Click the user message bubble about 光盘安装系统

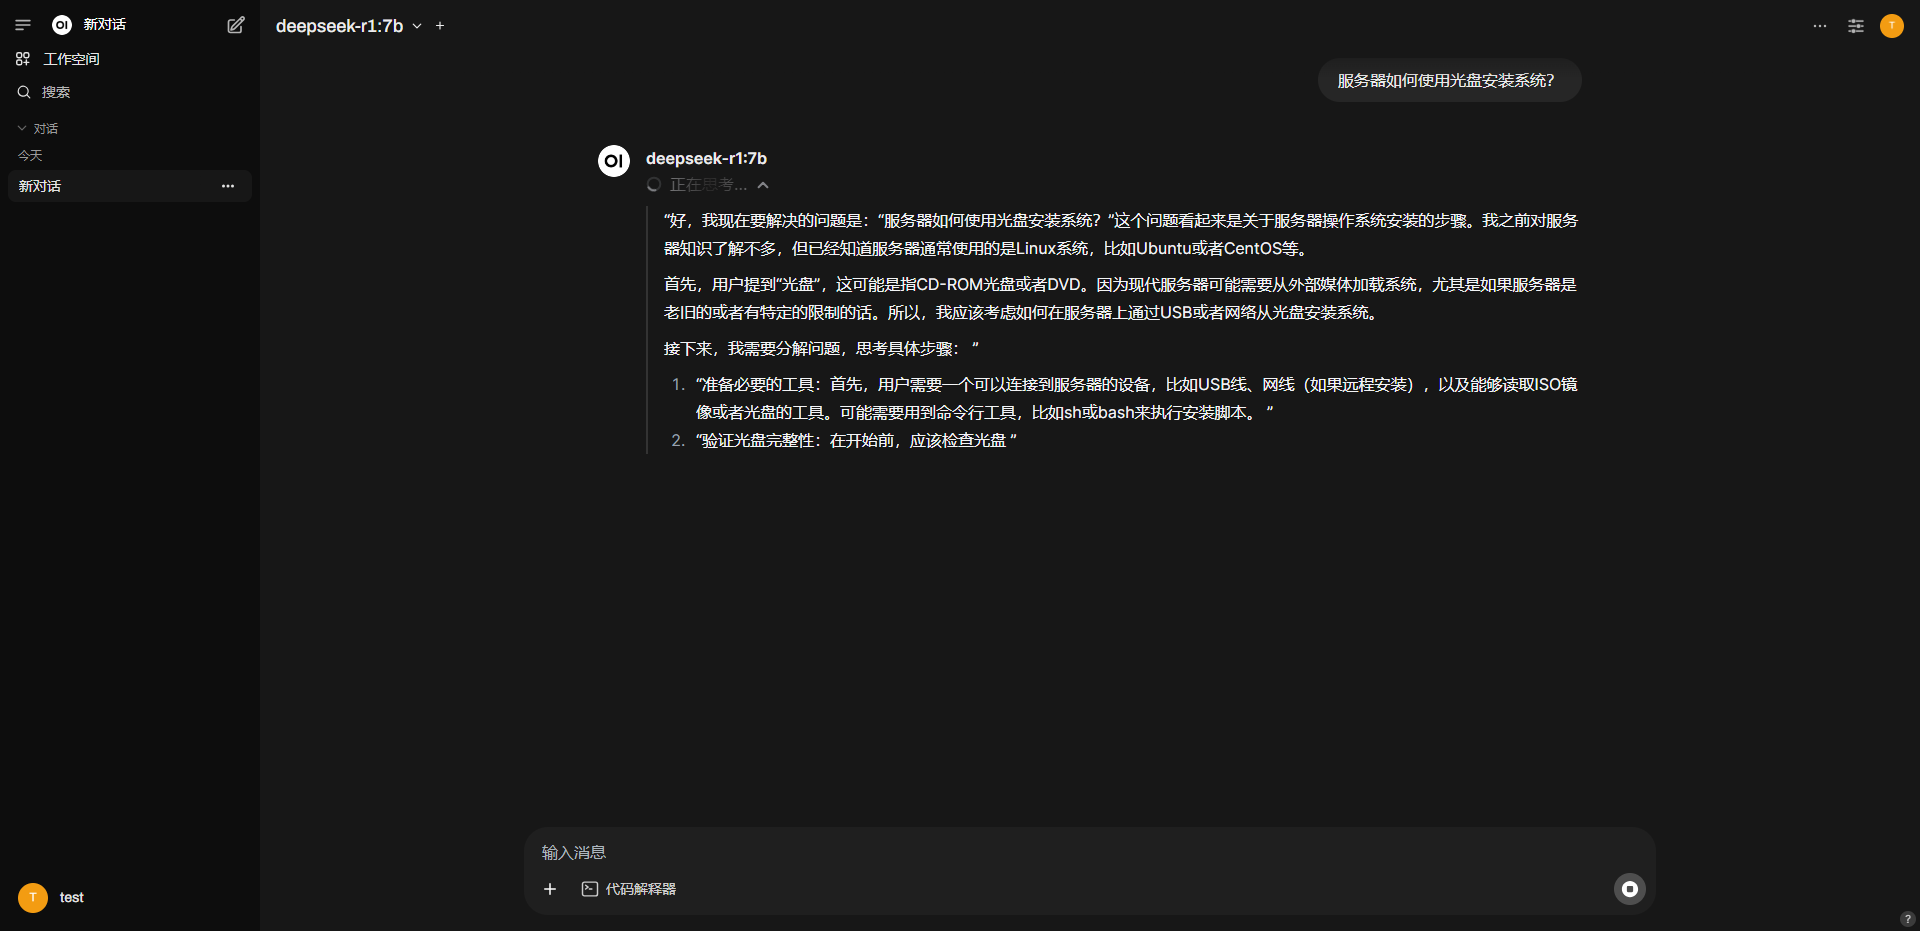coord(1449,80)
